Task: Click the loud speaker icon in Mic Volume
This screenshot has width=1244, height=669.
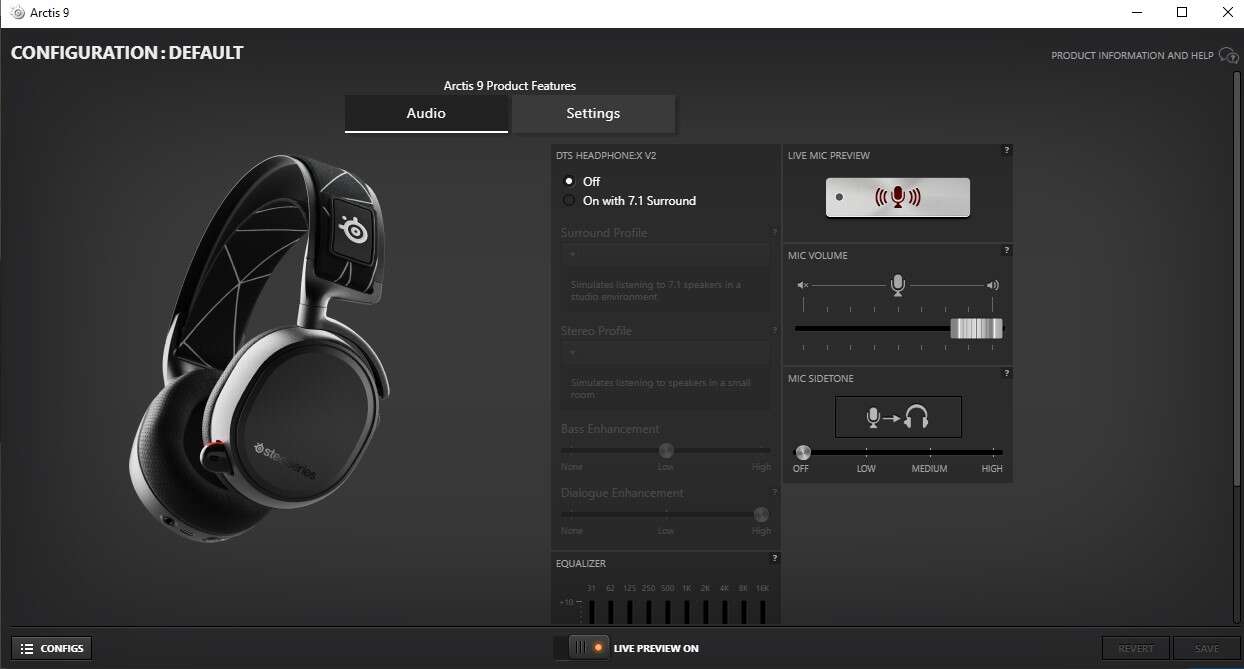Action: pyautogui.click(x=992, y=285)
